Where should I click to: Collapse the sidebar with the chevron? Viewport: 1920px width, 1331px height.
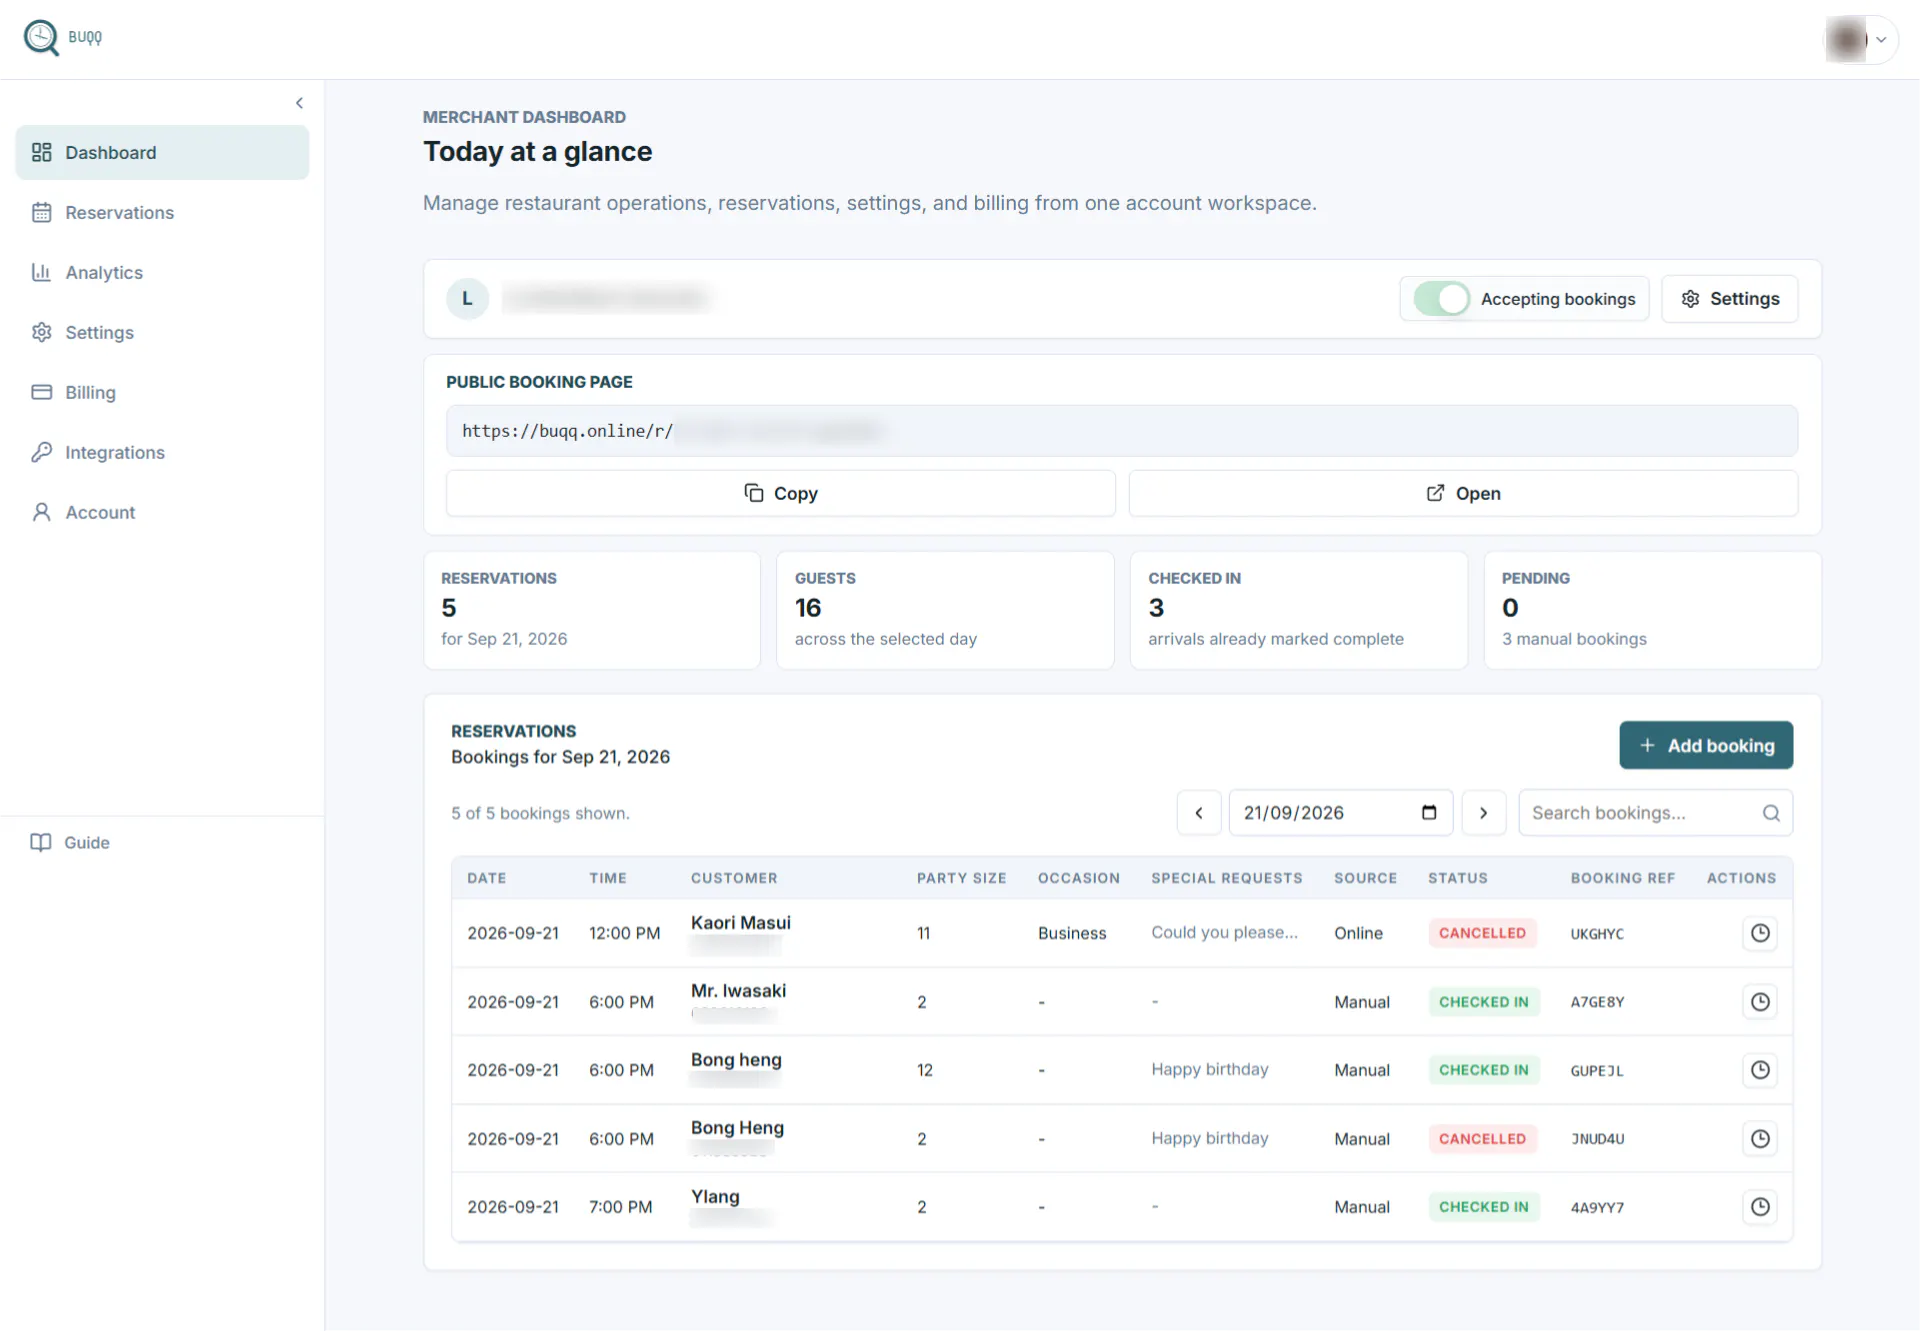299,103
